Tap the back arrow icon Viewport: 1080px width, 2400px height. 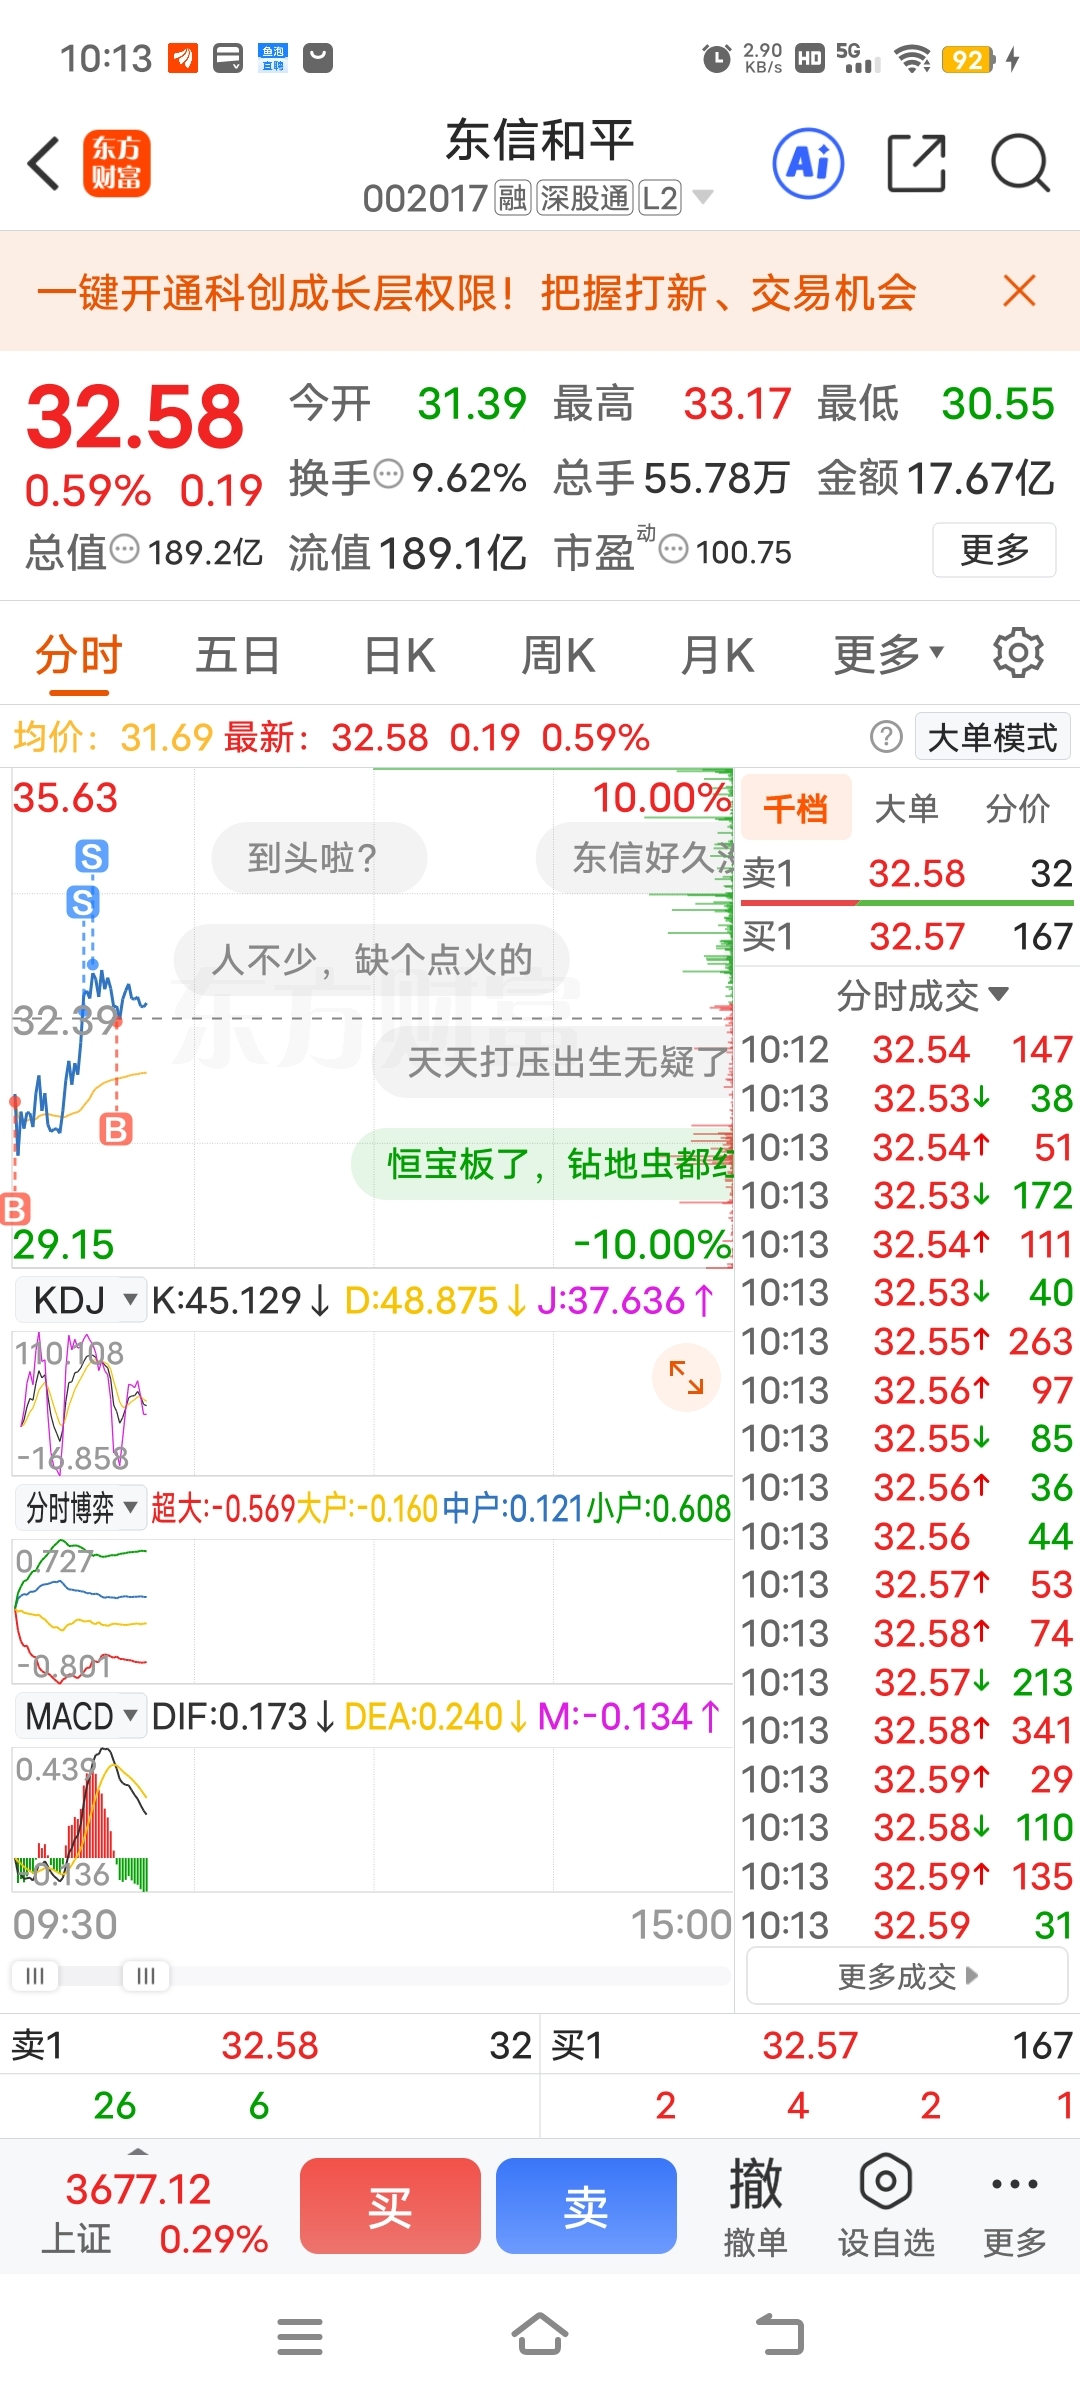(x=44, y=163)
